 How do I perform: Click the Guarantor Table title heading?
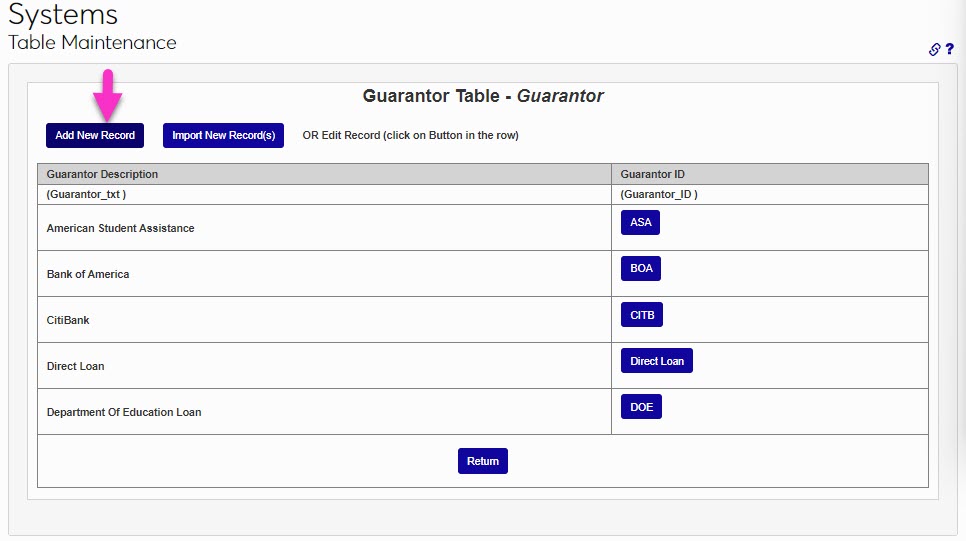483,97
